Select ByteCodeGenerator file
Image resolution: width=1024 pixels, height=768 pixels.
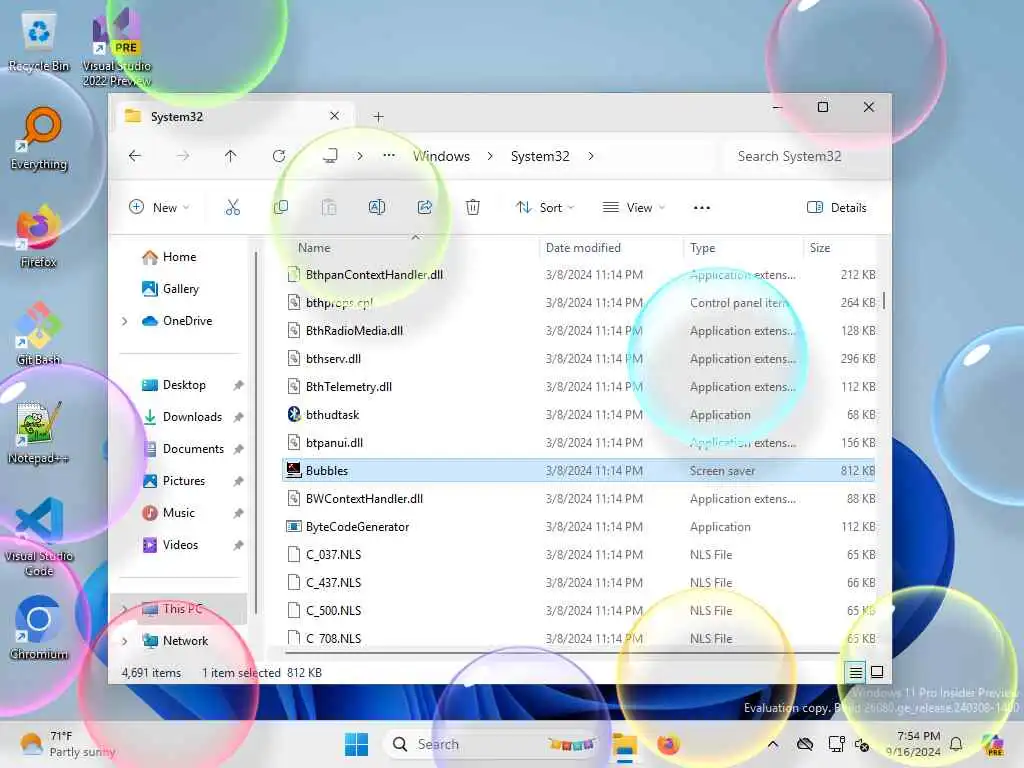[x=578, y=526]
